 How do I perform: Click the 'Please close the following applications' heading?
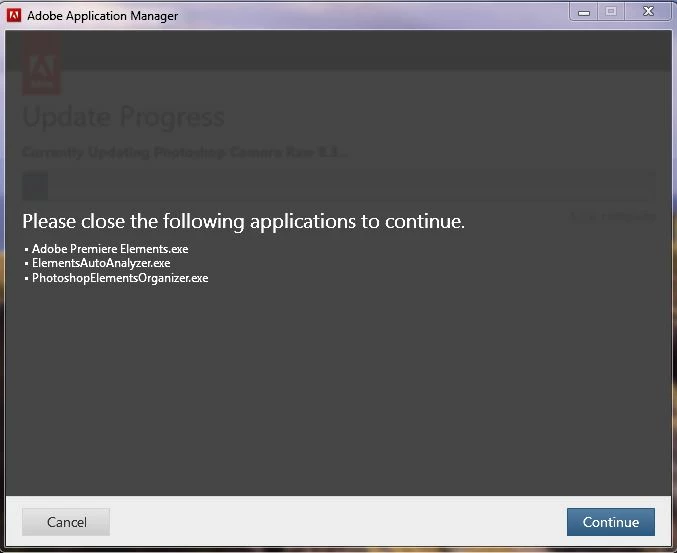pos(244,221)
